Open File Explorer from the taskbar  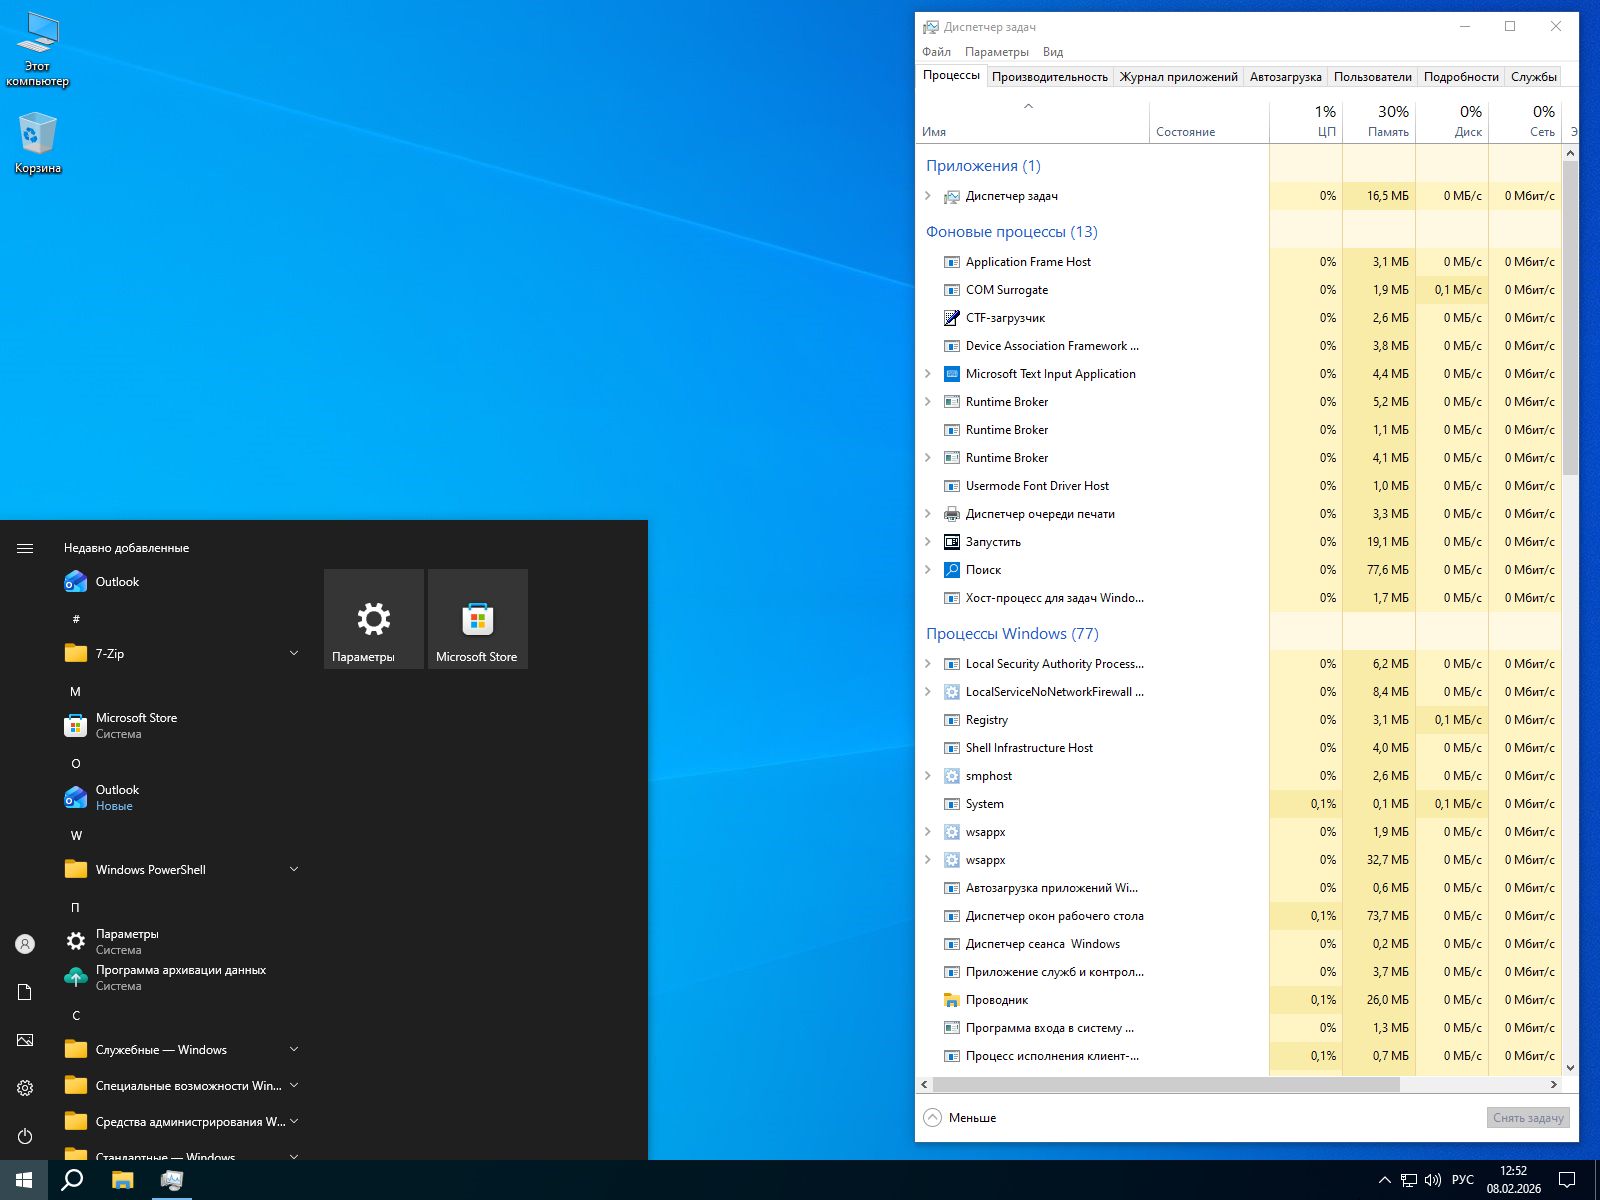click(122, 1180)
